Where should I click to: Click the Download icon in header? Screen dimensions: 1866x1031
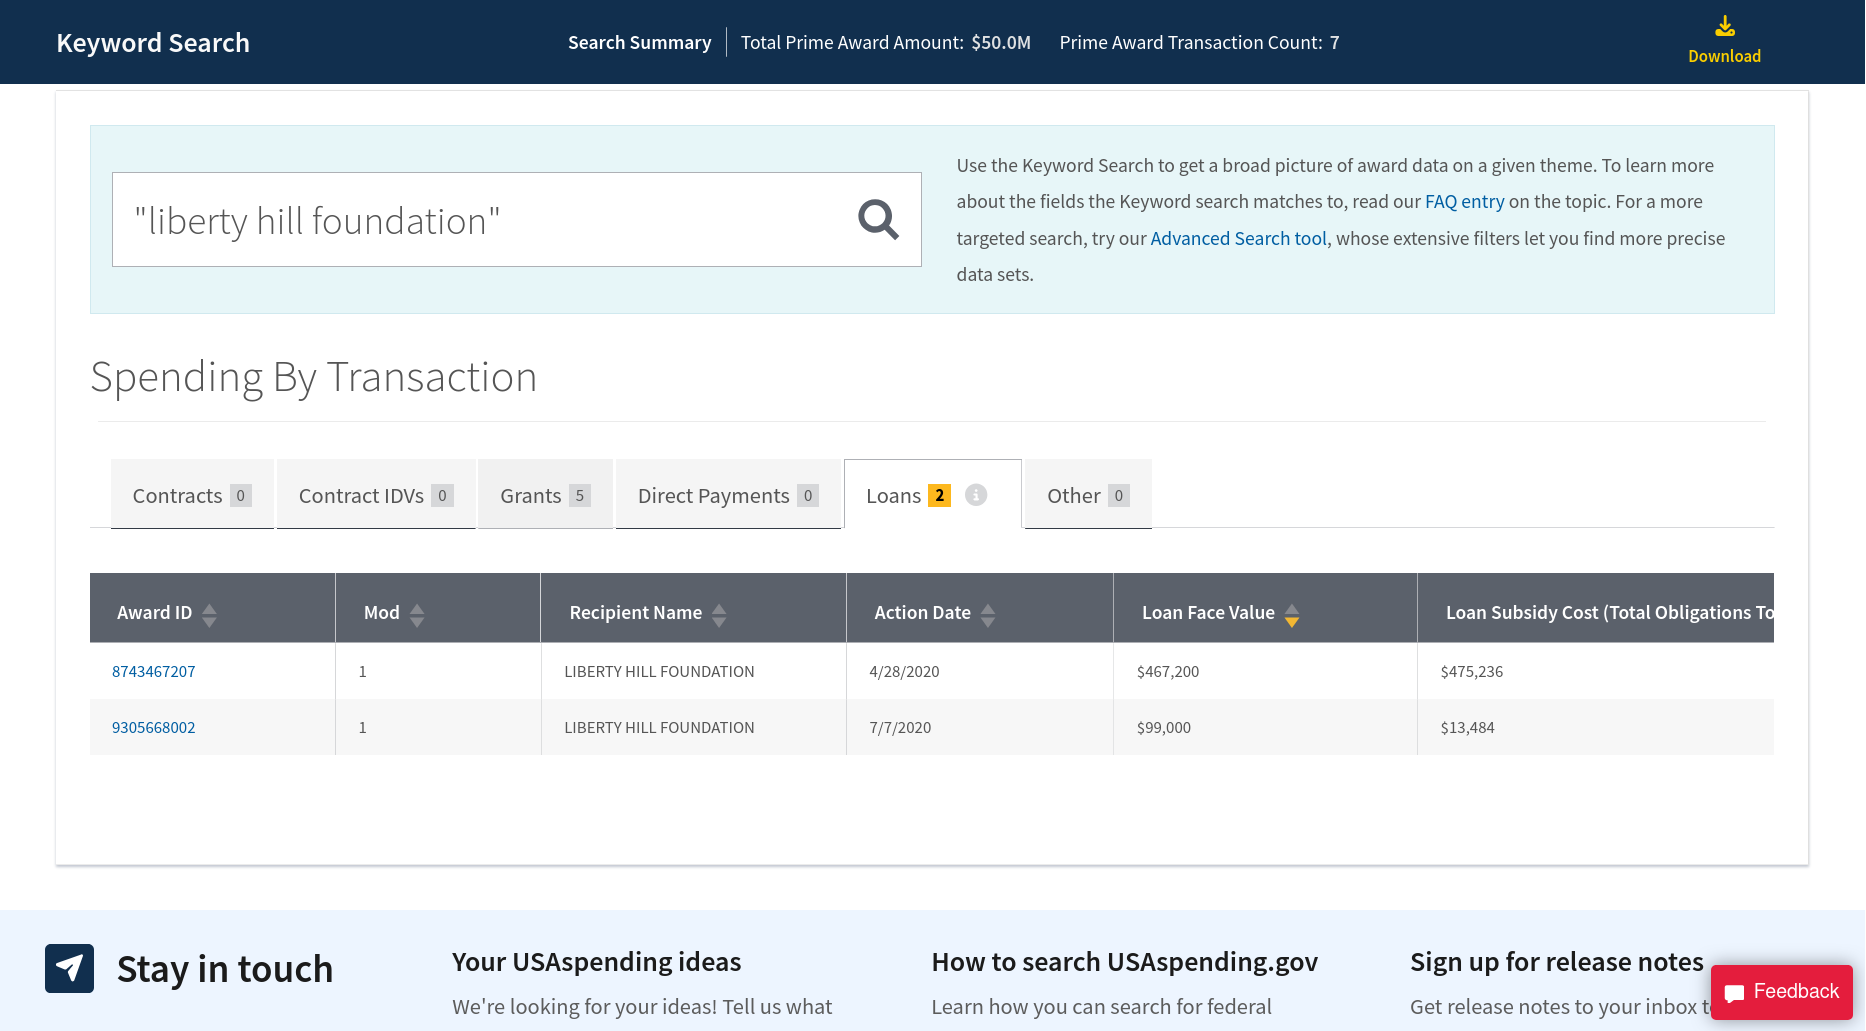click(x=1724, y=27)
